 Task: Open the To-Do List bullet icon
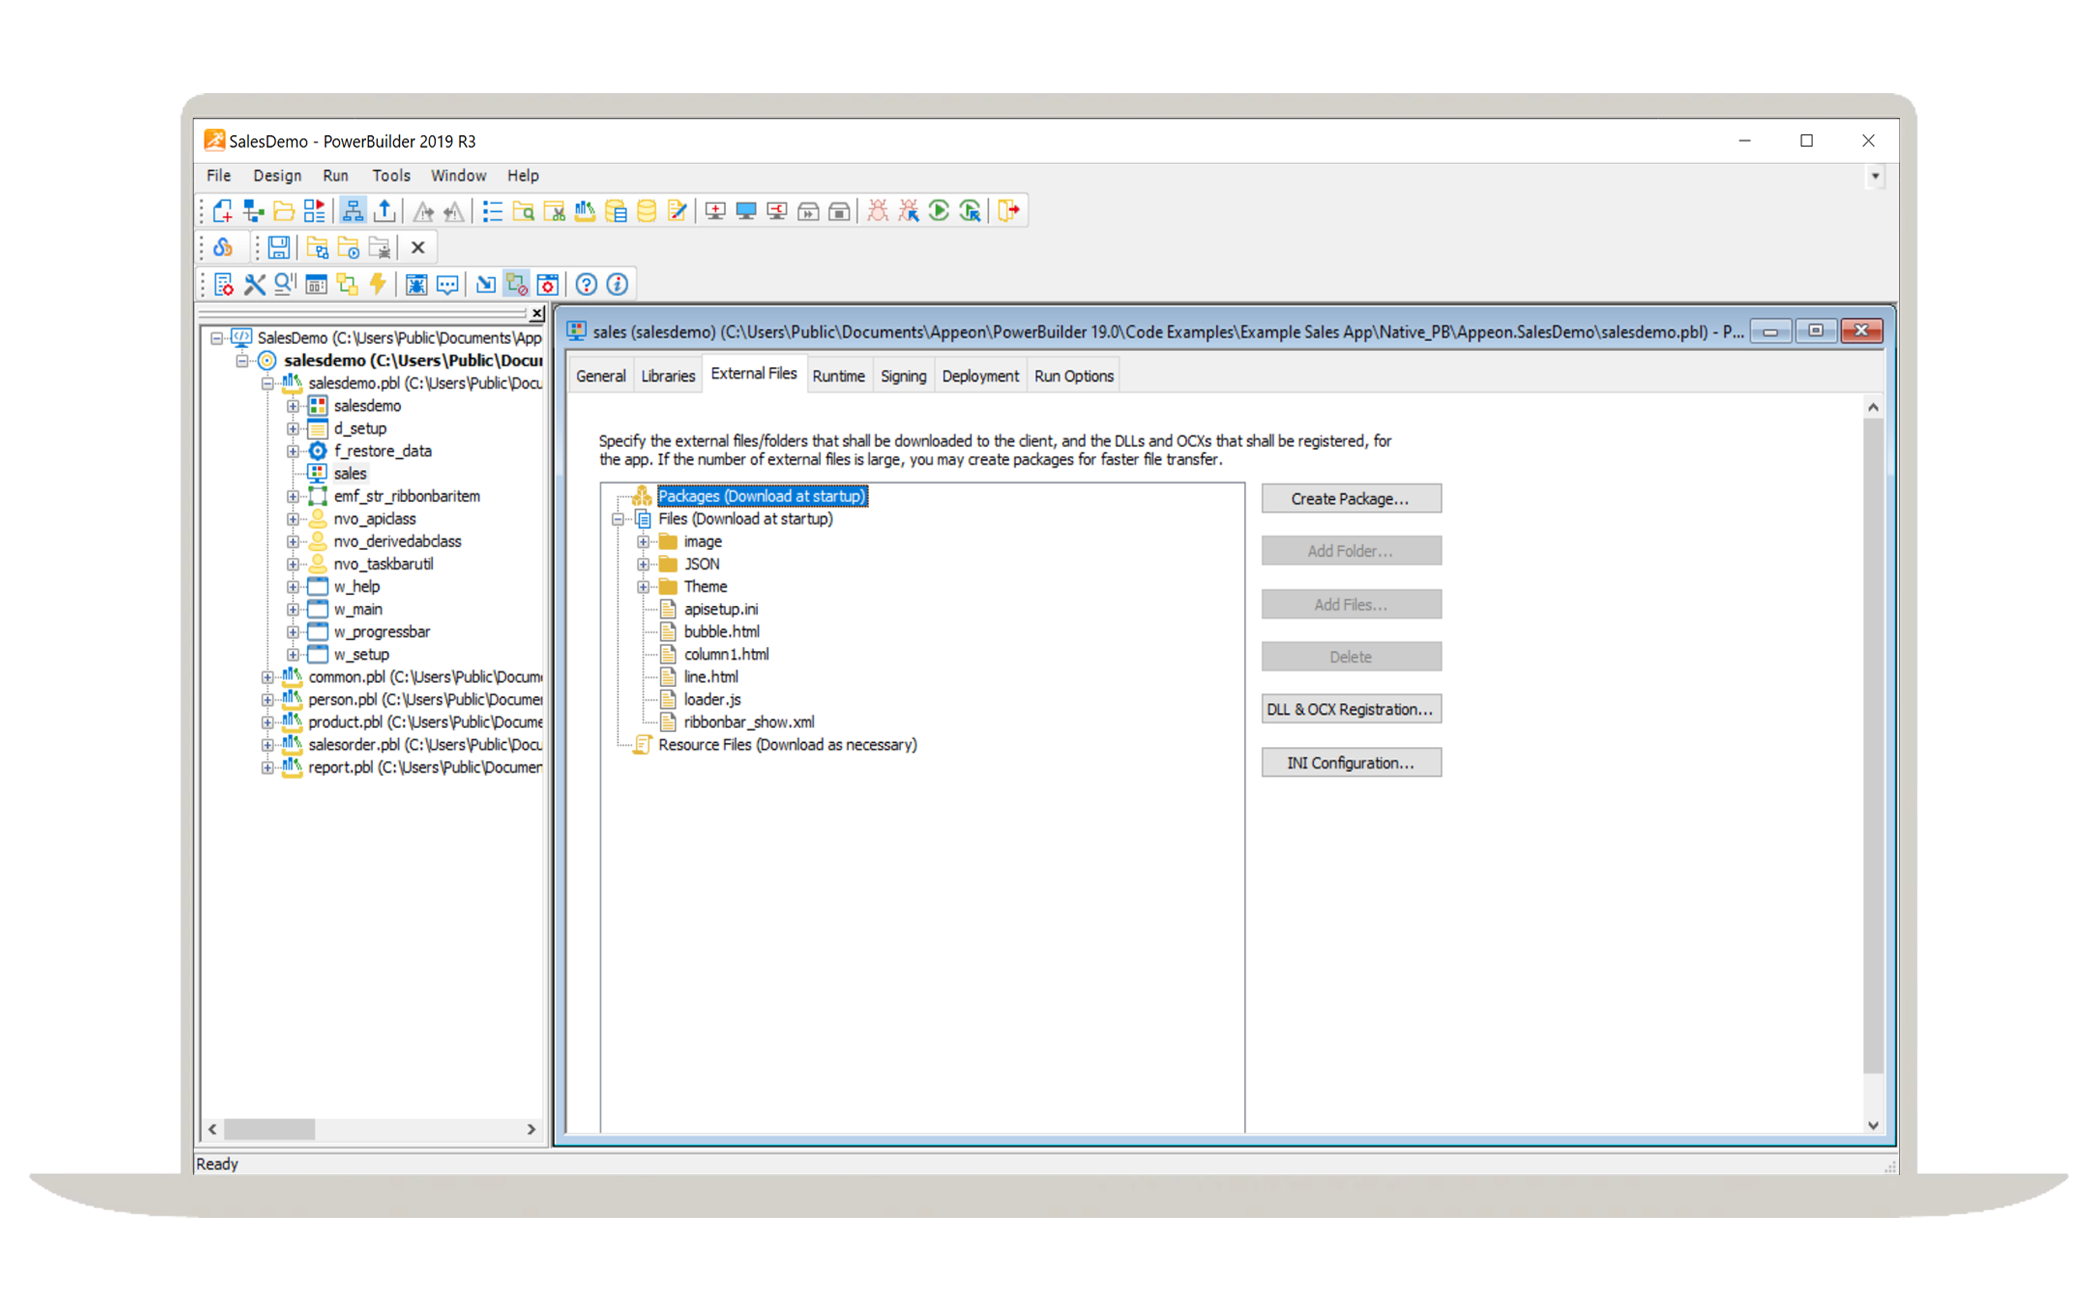point(492,211)
